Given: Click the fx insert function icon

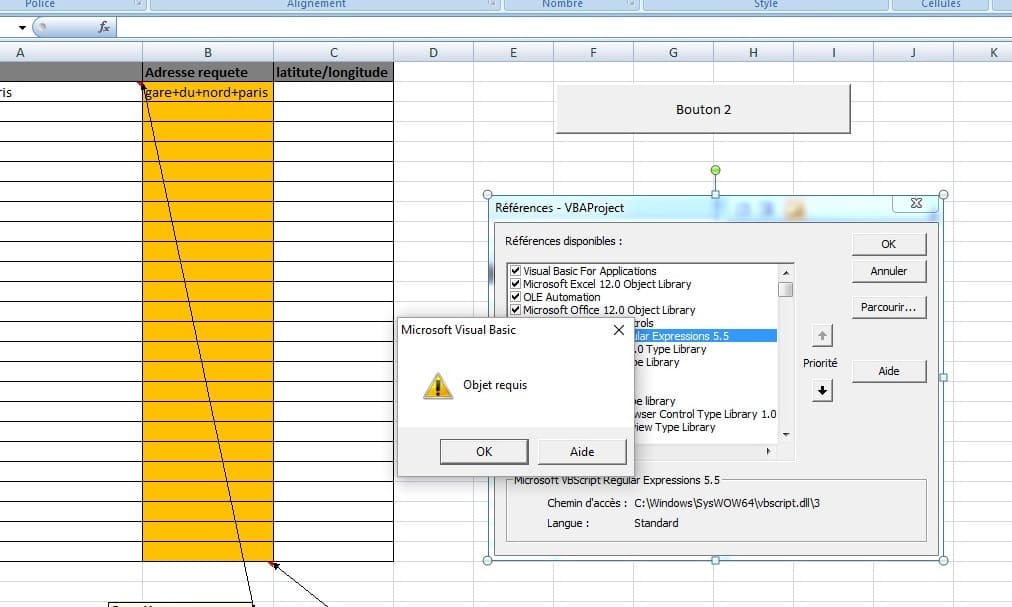Looking at the screenshot, I should pyautogui.click(x=104, y=27).
